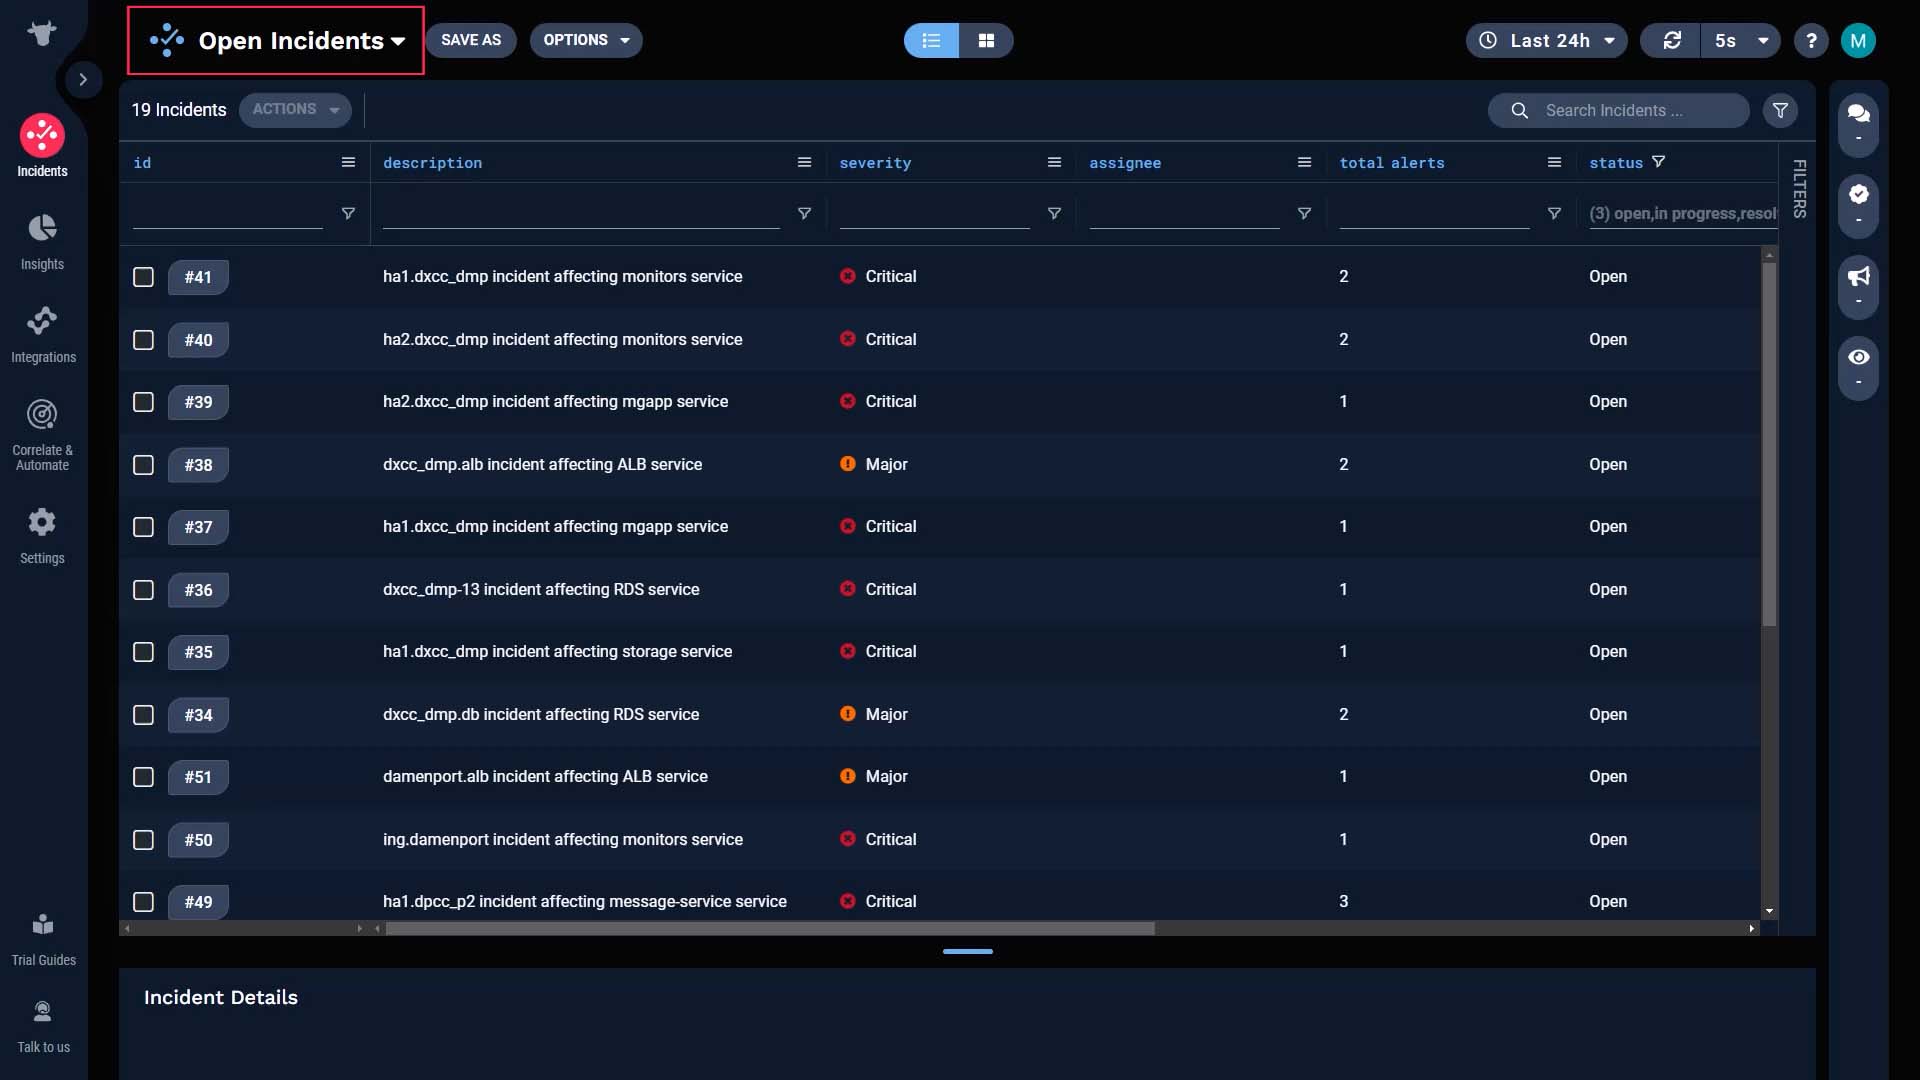Select checkbox for incident #38

point(143,465)
